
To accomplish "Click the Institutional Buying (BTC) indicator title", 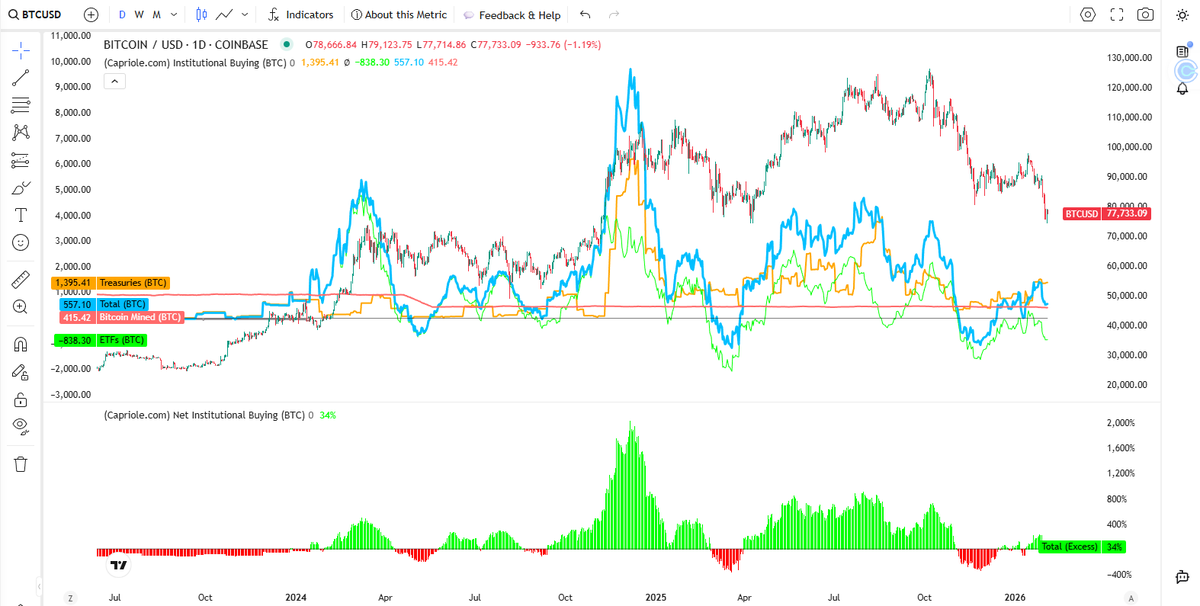I will click(x=195, y=62).
